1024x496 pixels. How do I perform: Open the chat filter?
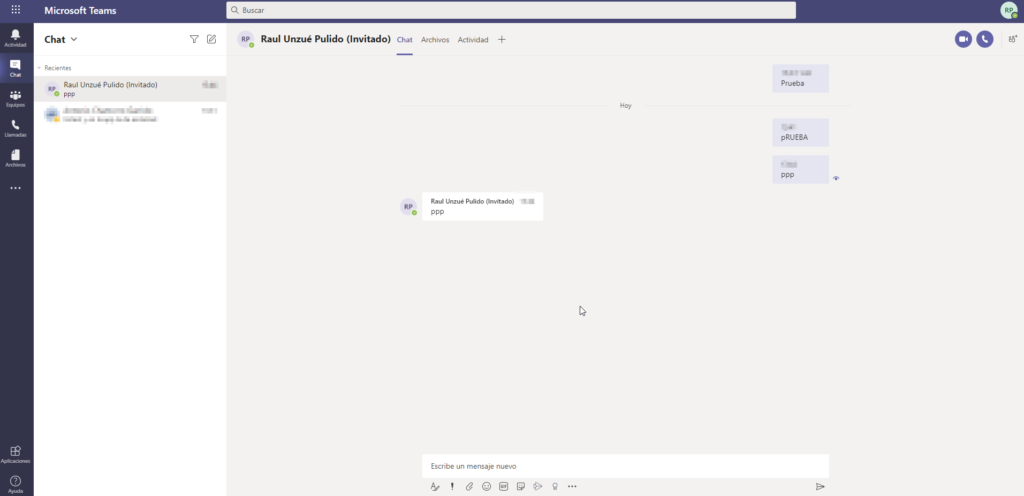click(x=194, y=39)
